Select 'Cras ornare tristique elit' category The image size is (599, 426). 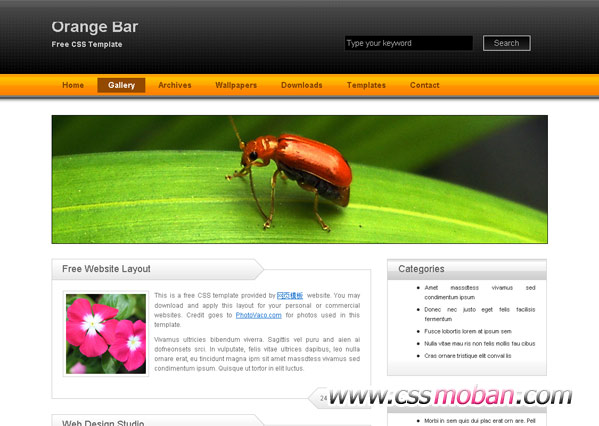(468, 356)
